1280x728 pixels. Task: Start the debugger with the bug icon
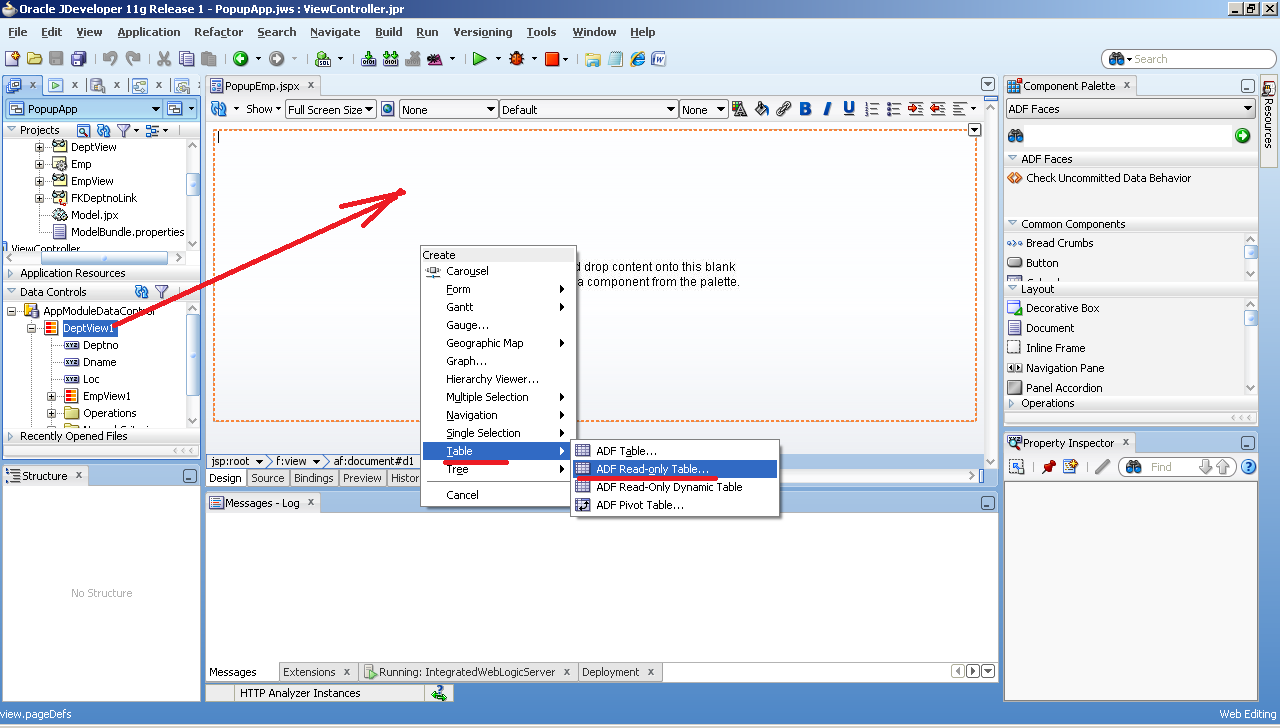coord(518,58)
